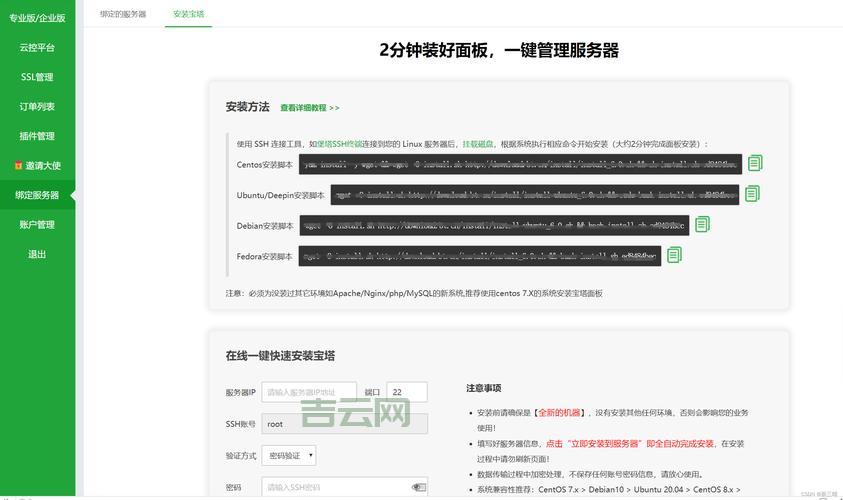Select the Fedora install command text
Screen dimensions: 843x500
point(480,256)
